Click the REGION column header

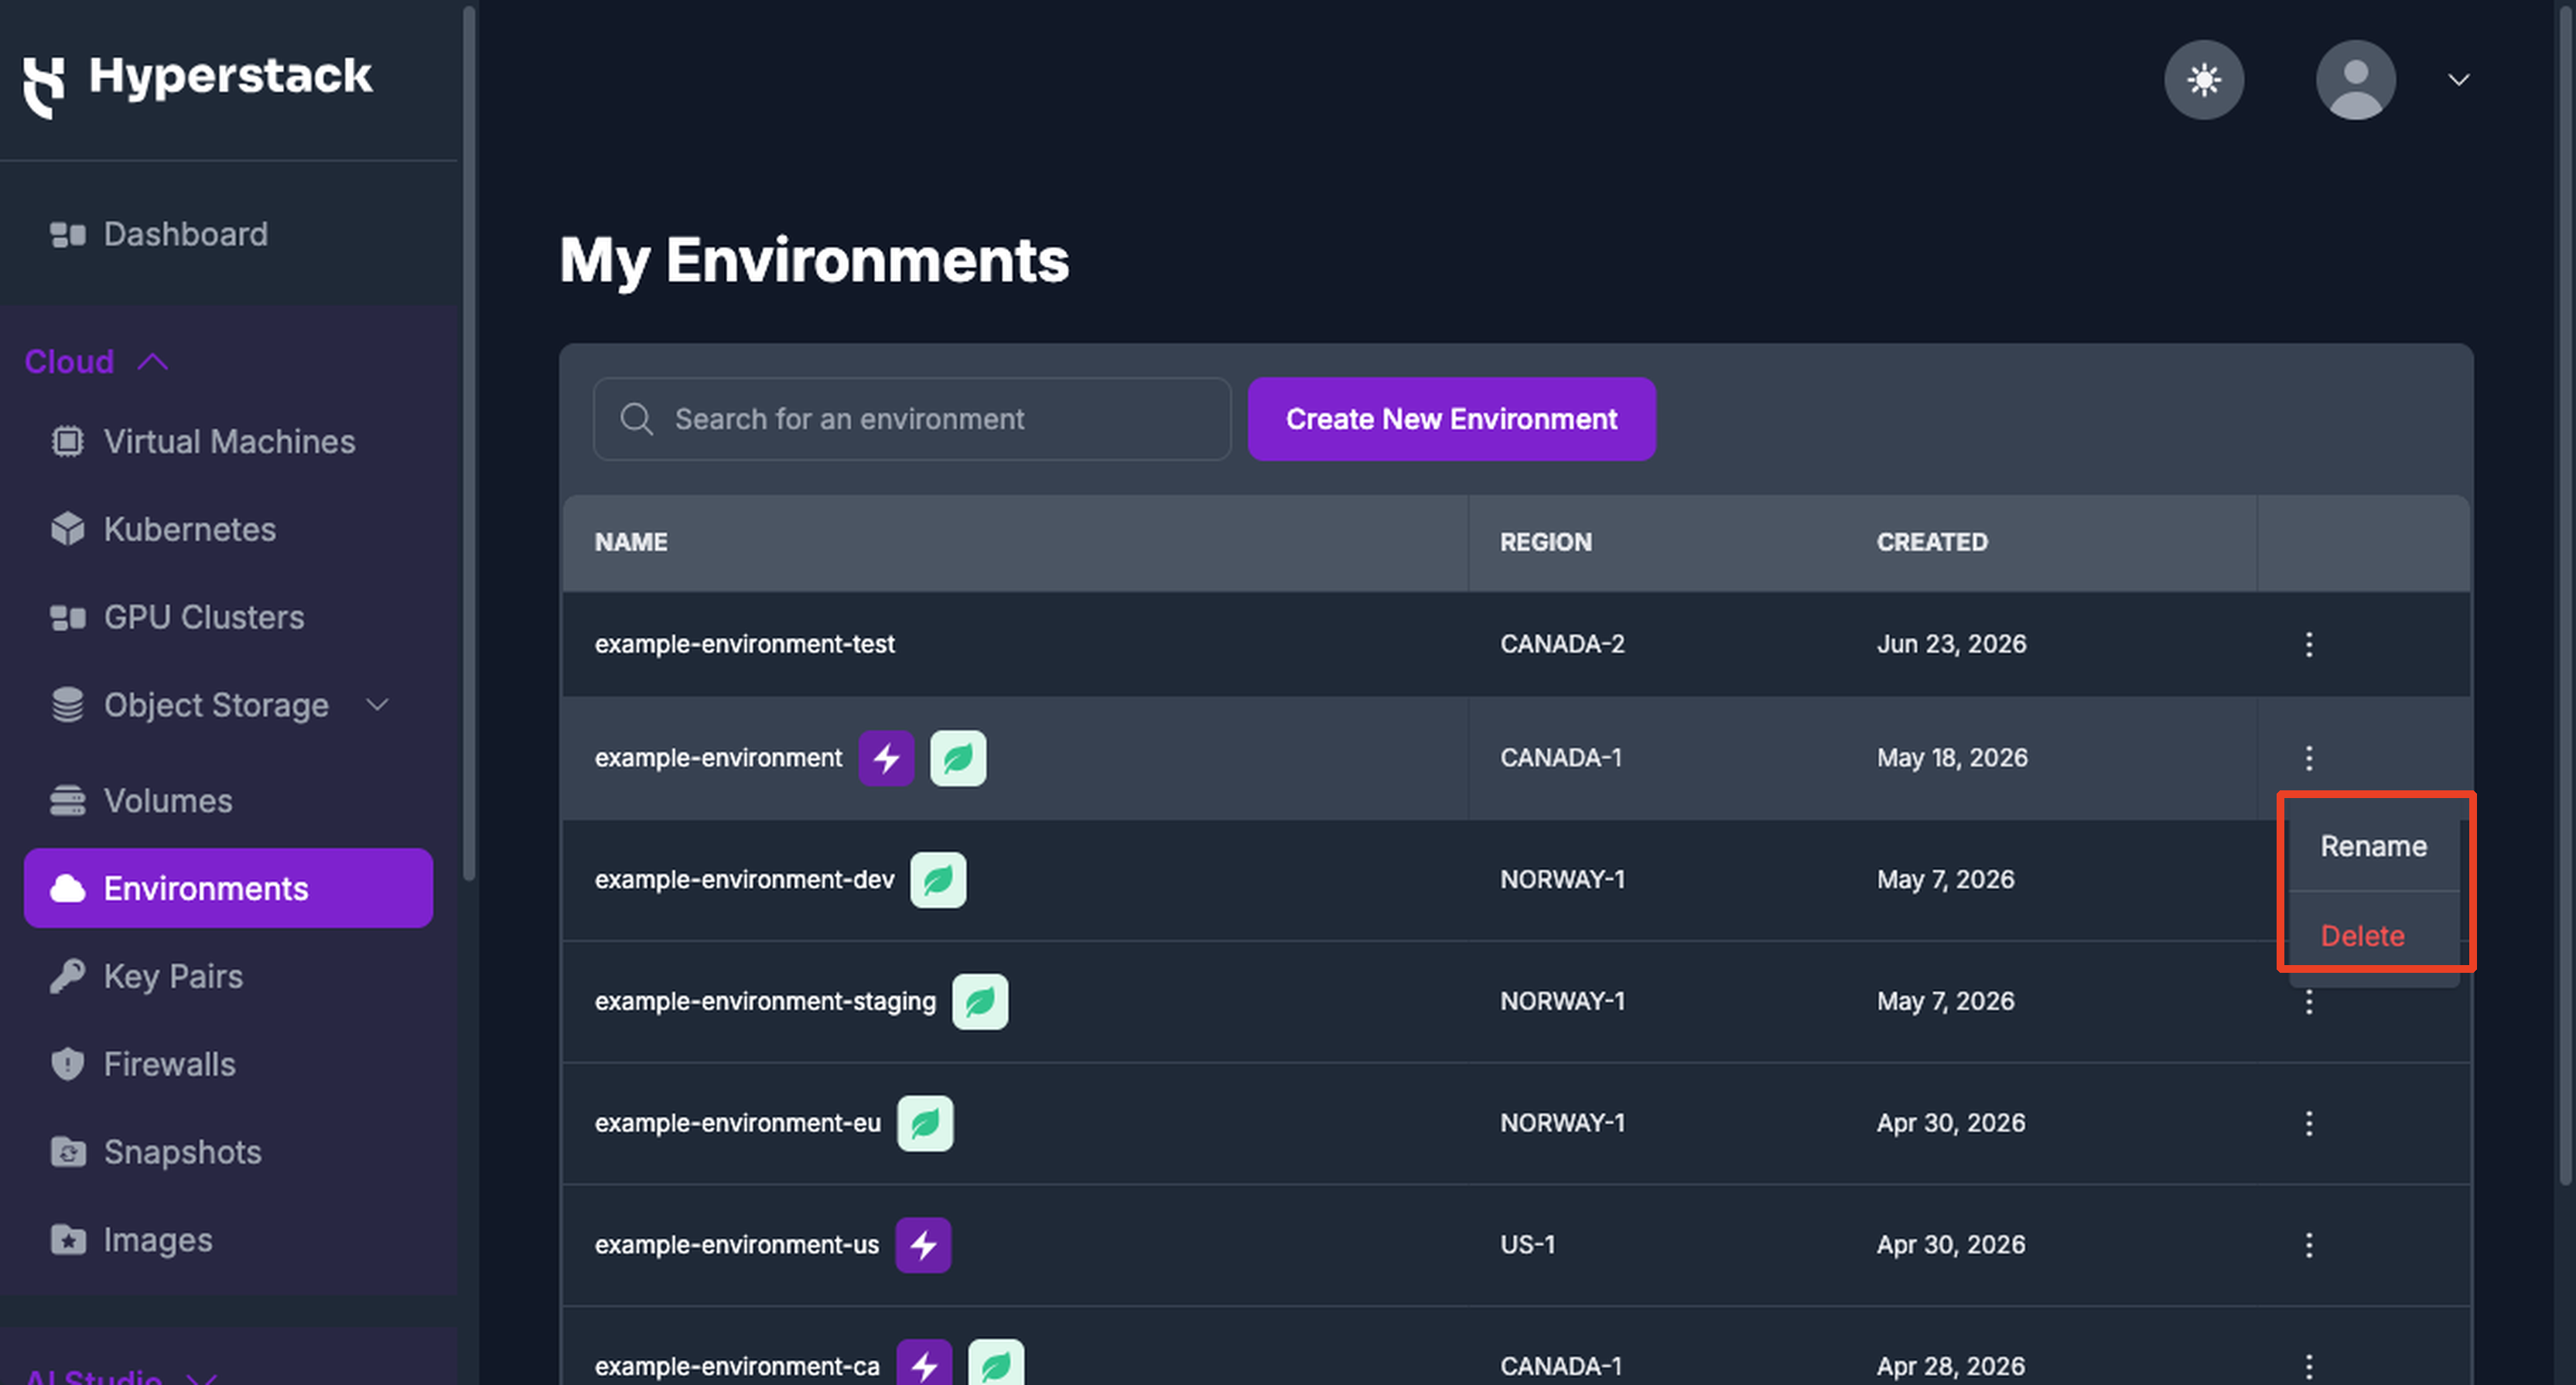1546,542
